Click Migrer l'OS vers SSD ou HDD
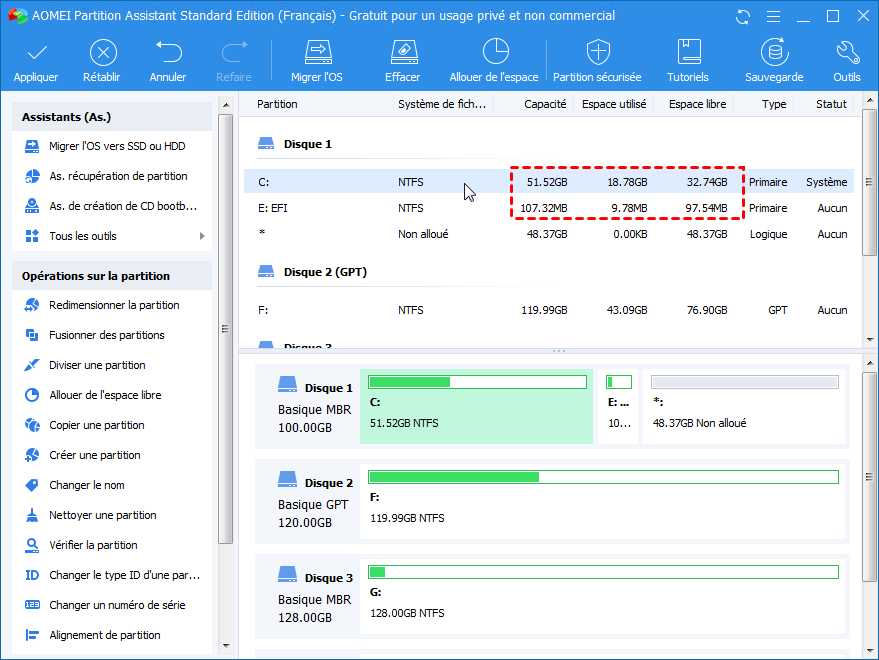This screenshot has width=879, height=660. pyautogui.click(x=116, y=146)
